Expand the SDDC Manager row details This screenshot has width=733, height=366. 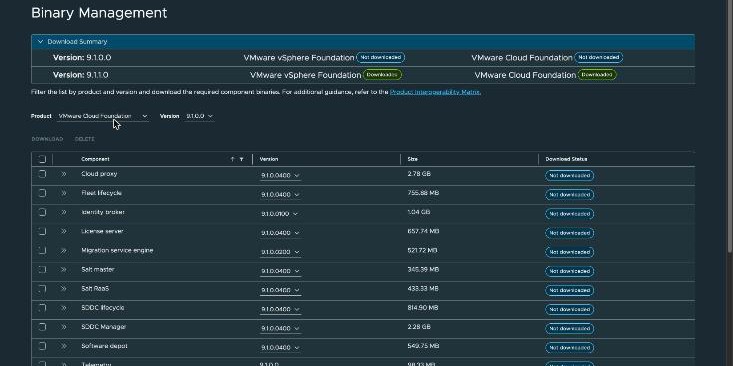pyautogui.click(x=64, y=327)
